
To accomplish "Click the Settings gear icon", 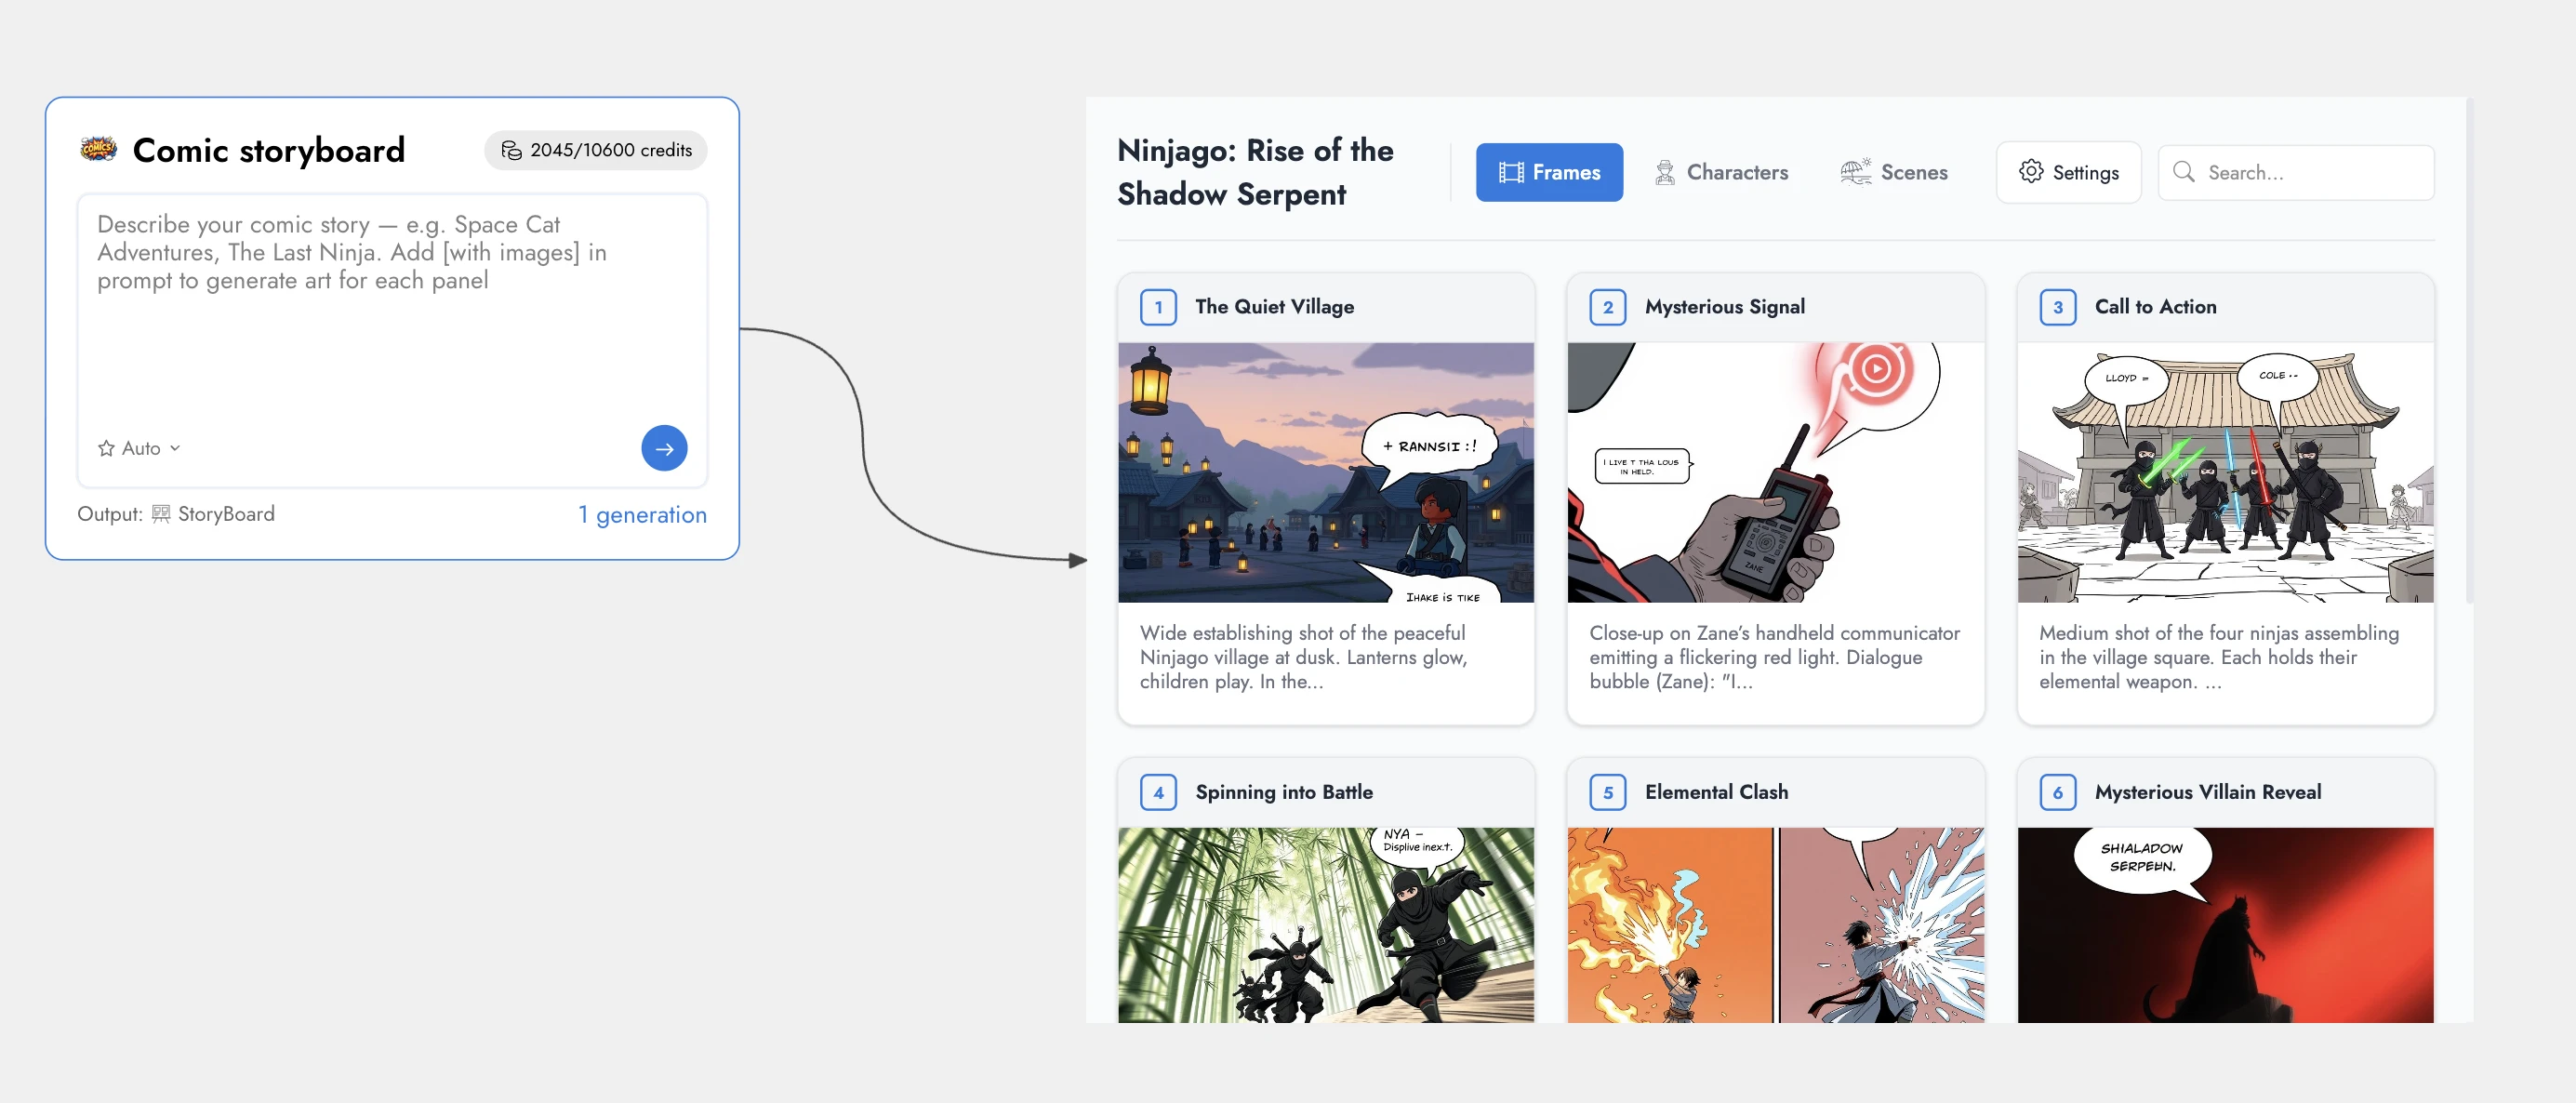I will [x=2030, y=172].
